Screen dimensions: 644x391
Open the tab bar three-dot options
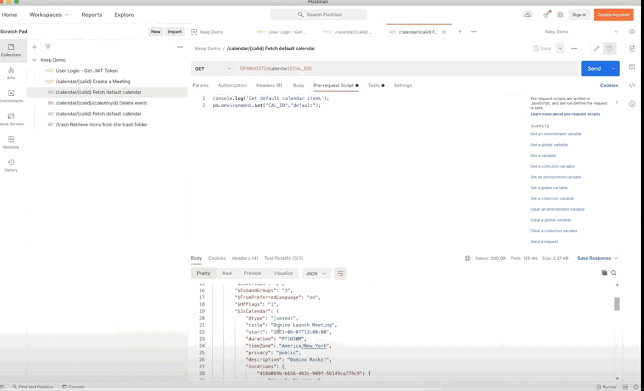coord(474,32)
